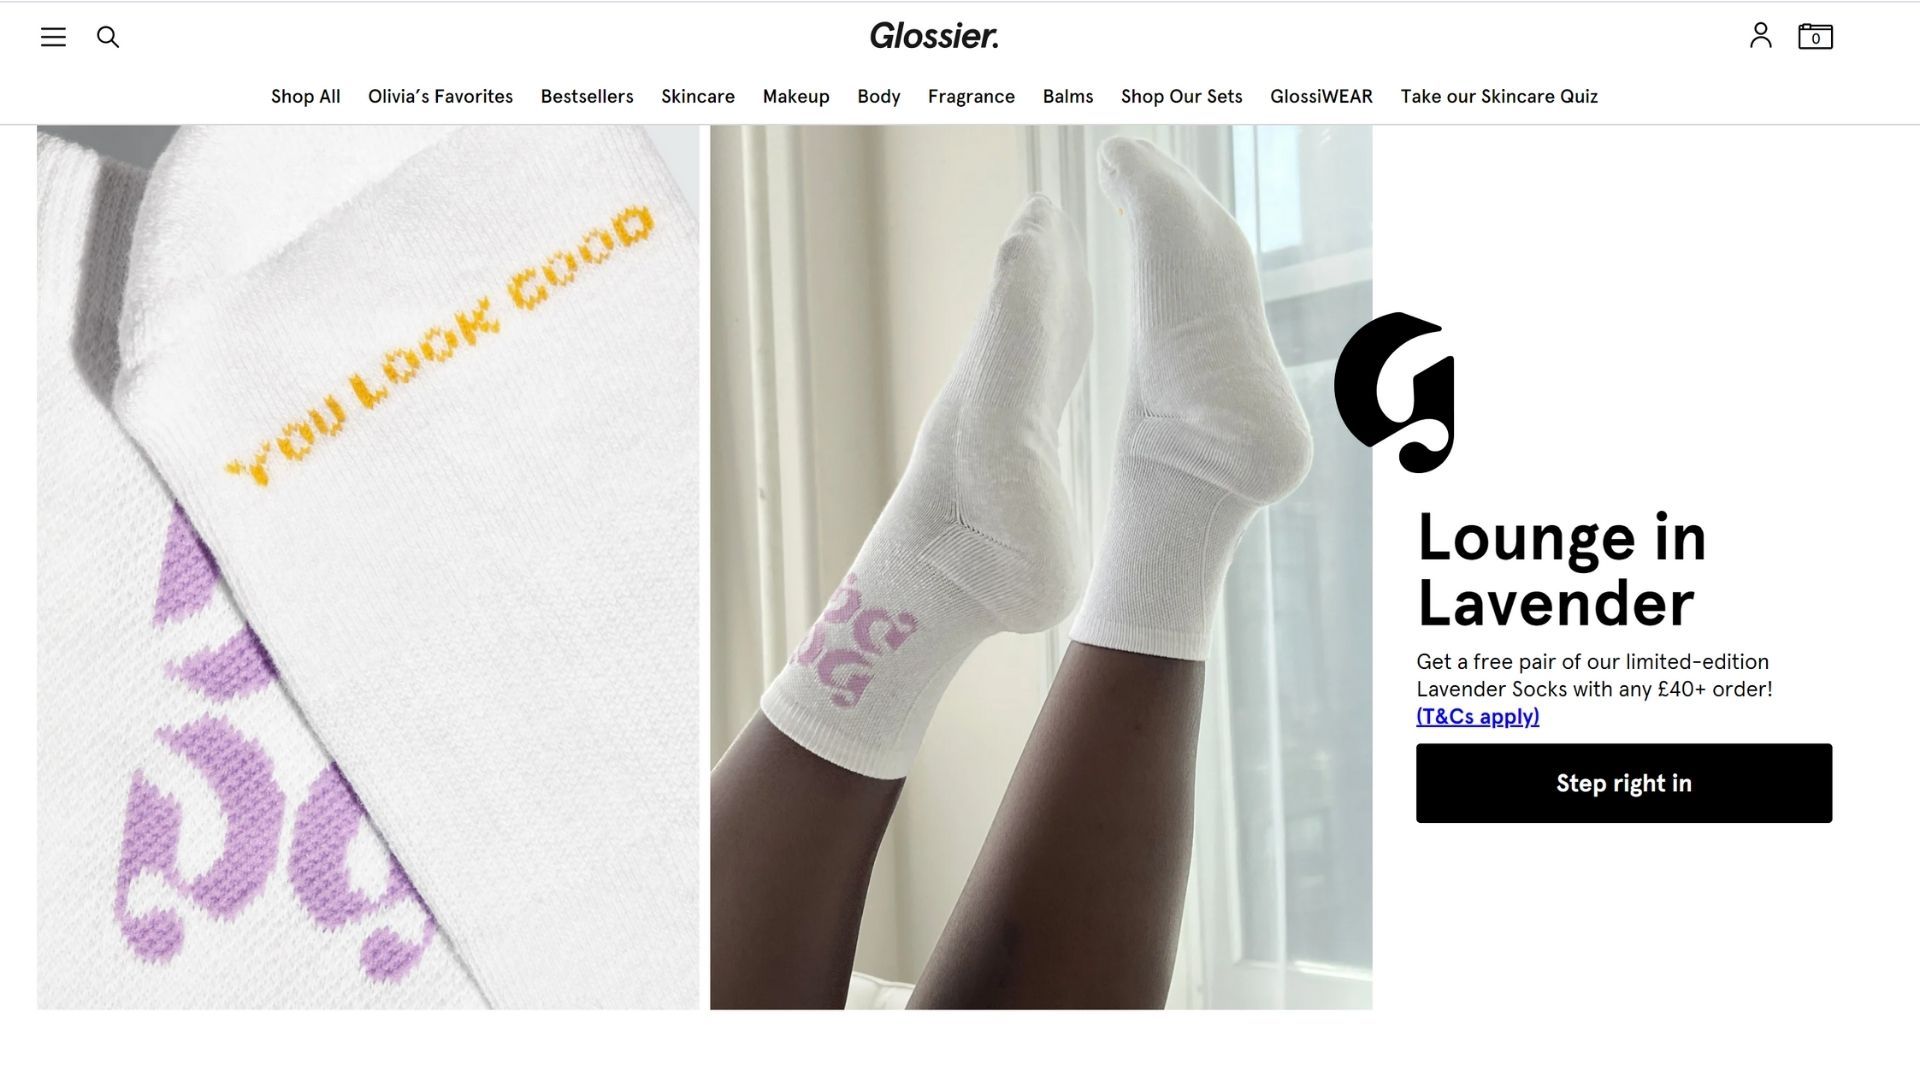Open the hamburger menu icon
Viewport: 1920px width, 1080px height.
53,37
